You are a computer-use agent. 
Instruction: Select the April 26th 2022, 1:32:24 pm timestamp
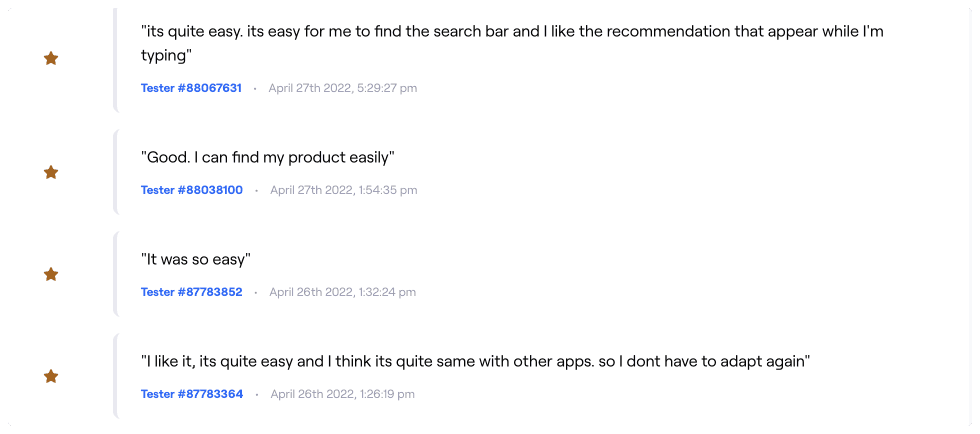[x=342, y=292]
